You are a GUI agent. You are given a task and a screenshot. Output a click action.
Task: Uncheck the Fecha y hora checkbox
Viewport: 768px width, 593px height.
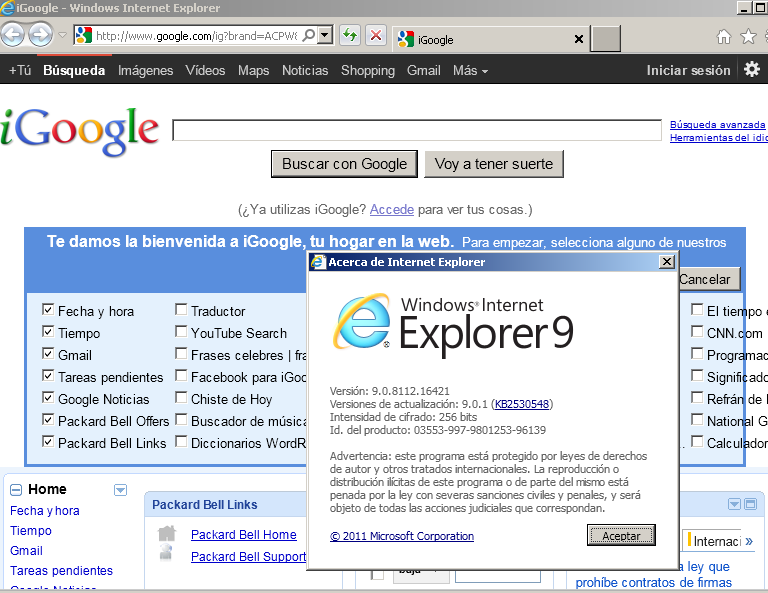pyautogui.click(x=47, y=310)
